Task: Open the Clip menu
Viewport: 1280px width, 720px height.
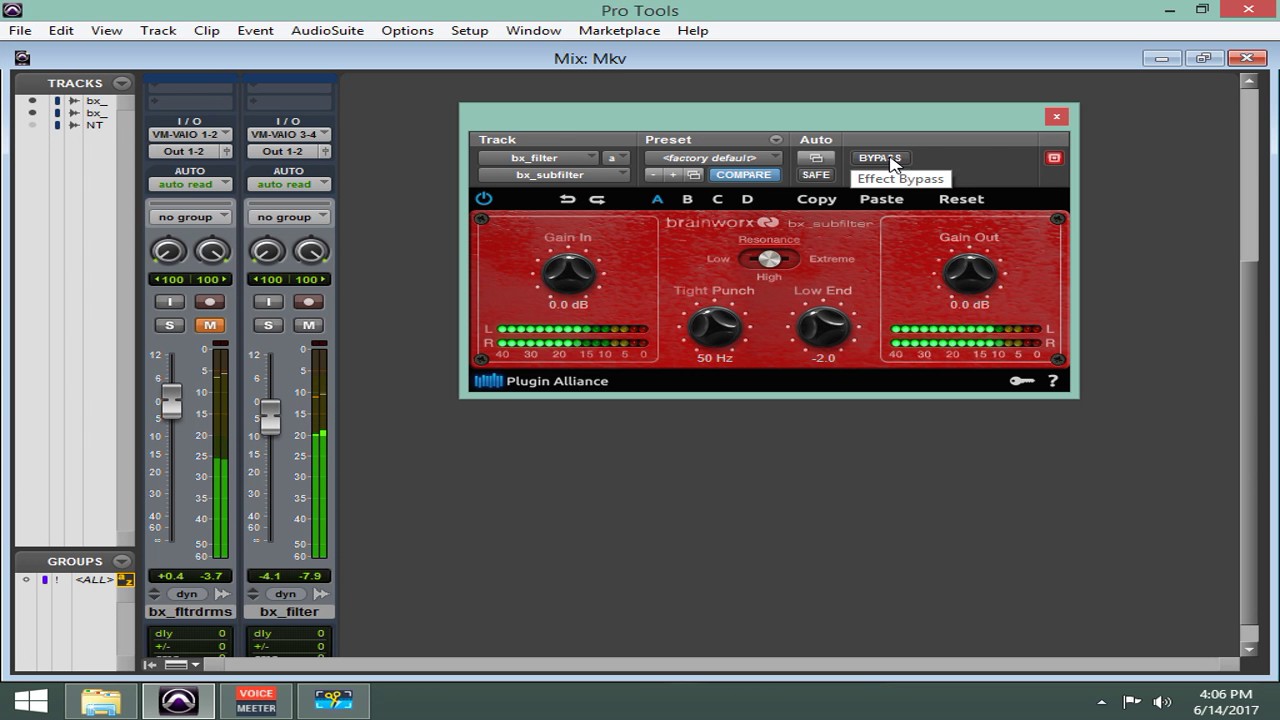Action: pyautogui.click(x=207, y=30)
